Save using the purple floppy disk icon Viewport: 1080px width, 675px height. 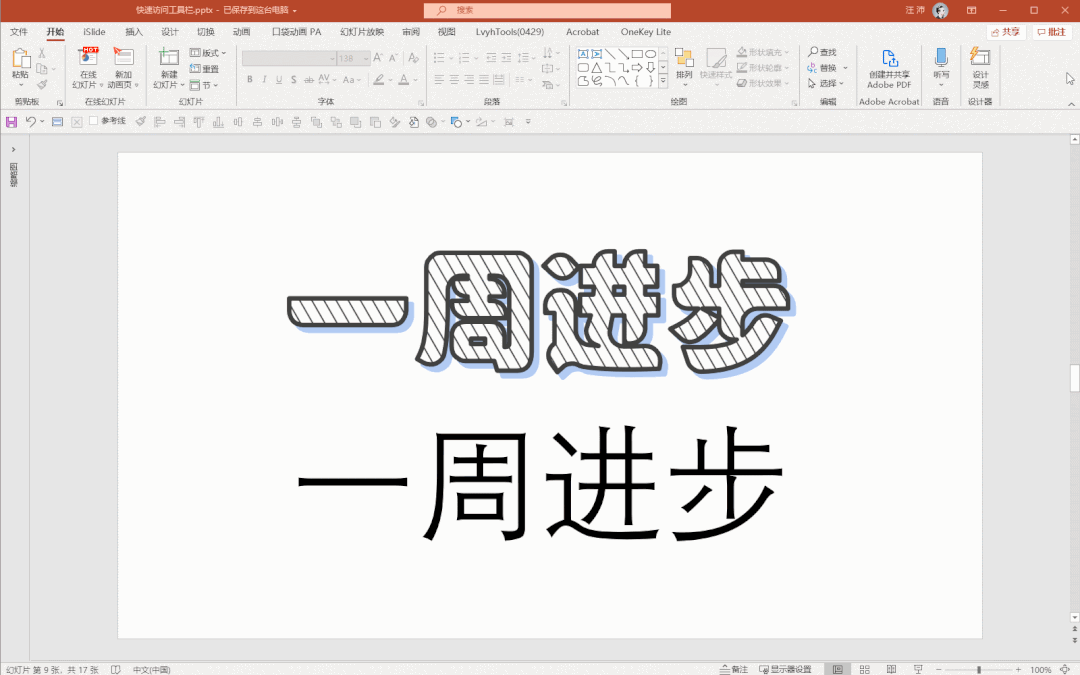pos(11,122)
